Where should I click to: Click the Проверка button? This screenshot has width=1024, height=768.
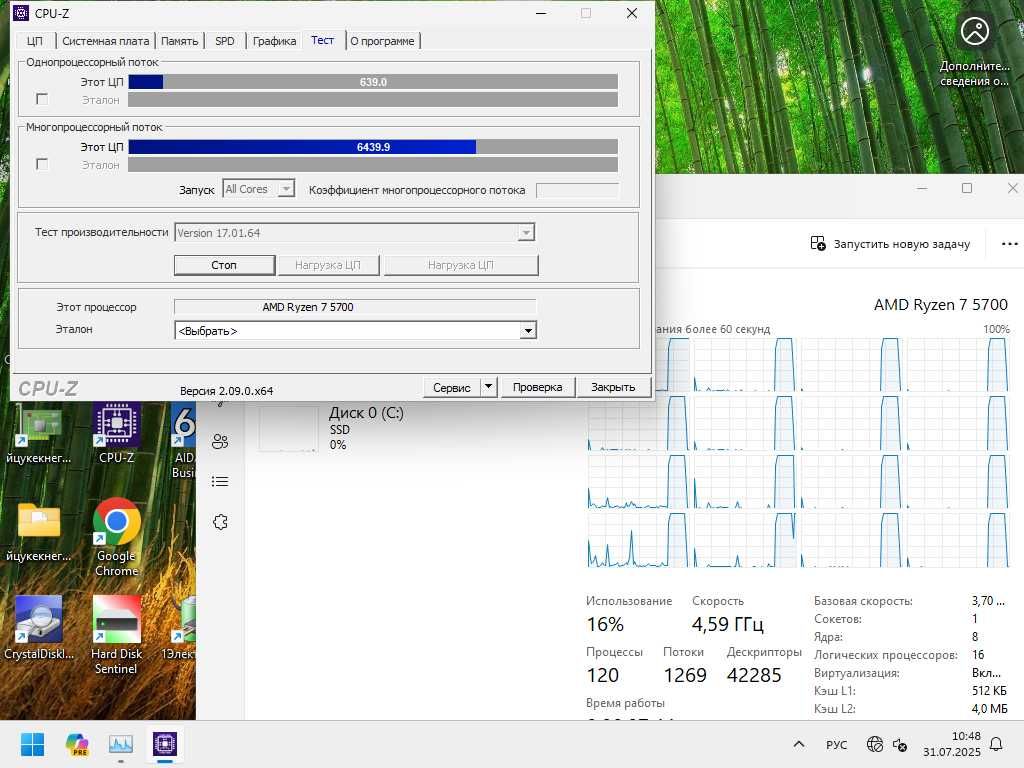(537, 387)
